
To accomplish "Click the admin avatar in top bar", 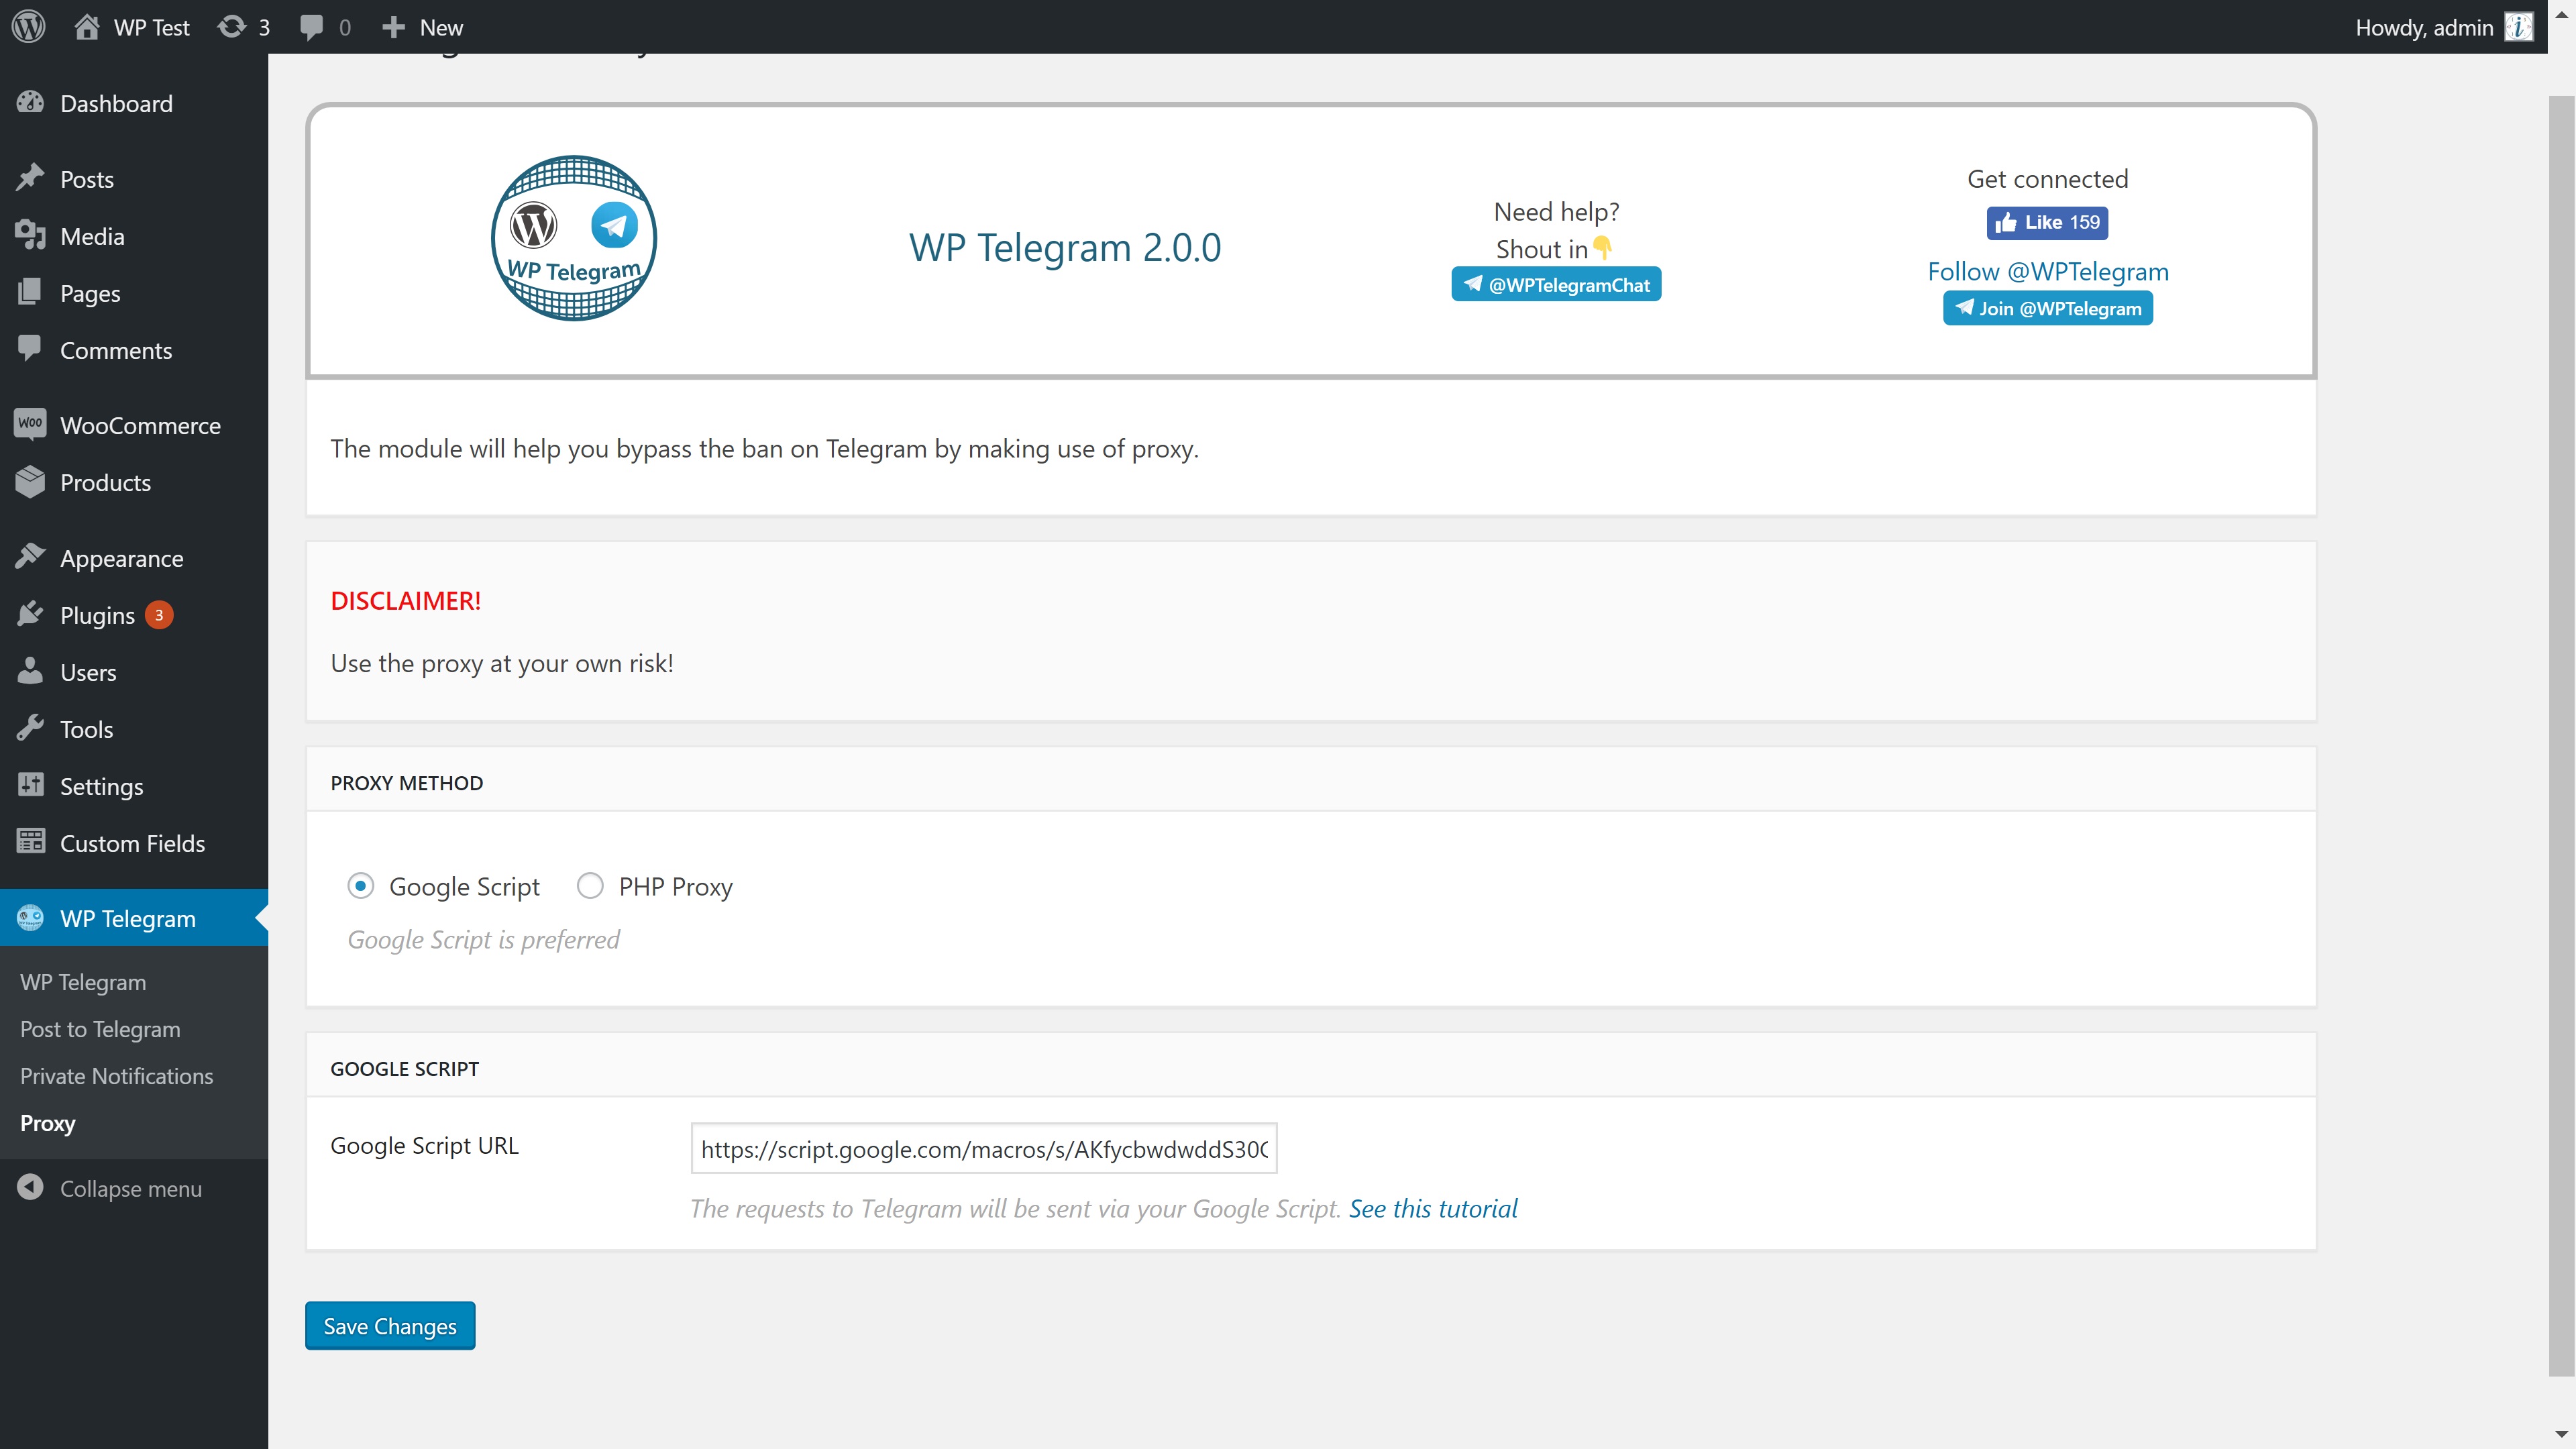I will coord(2518,27).
